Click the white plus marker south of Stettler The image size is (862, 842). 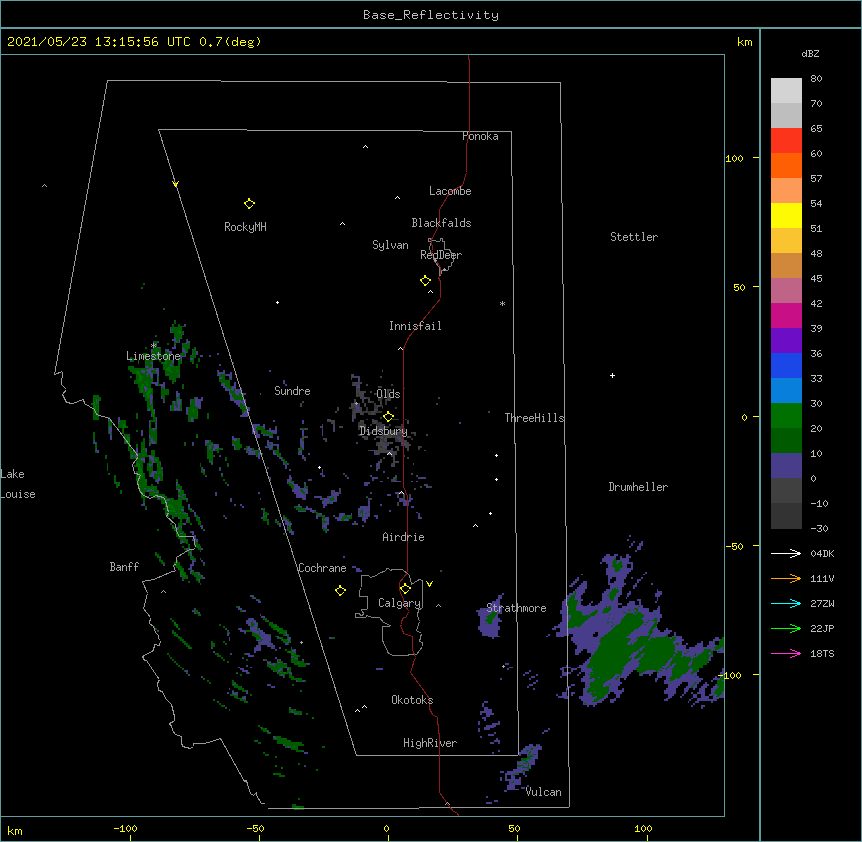pos(612,375)
